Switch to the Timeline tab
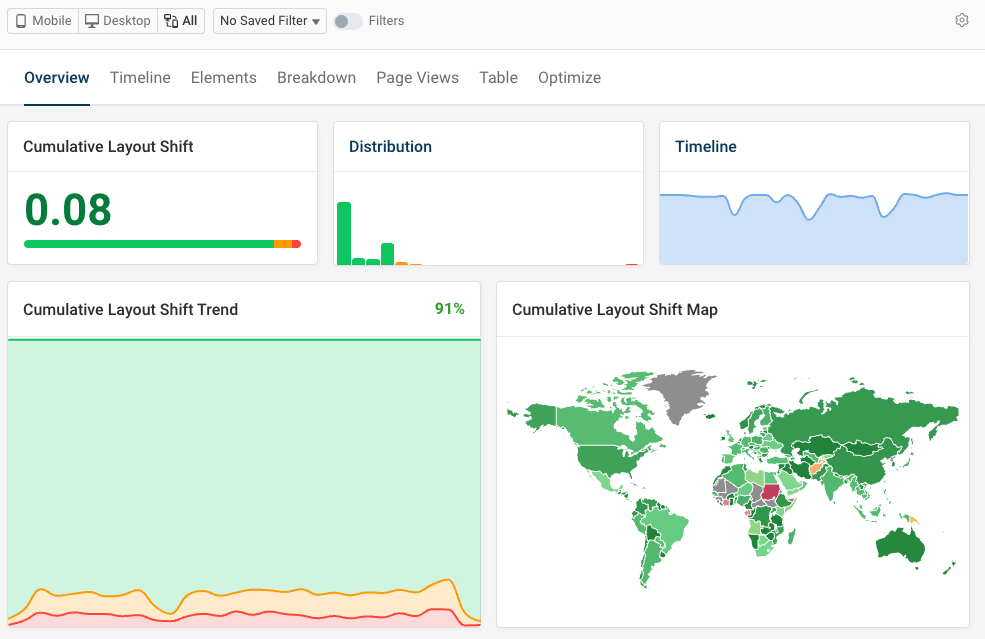Image resolution: width=985 pixels, height=639 pixels. [x=140, y=77]
